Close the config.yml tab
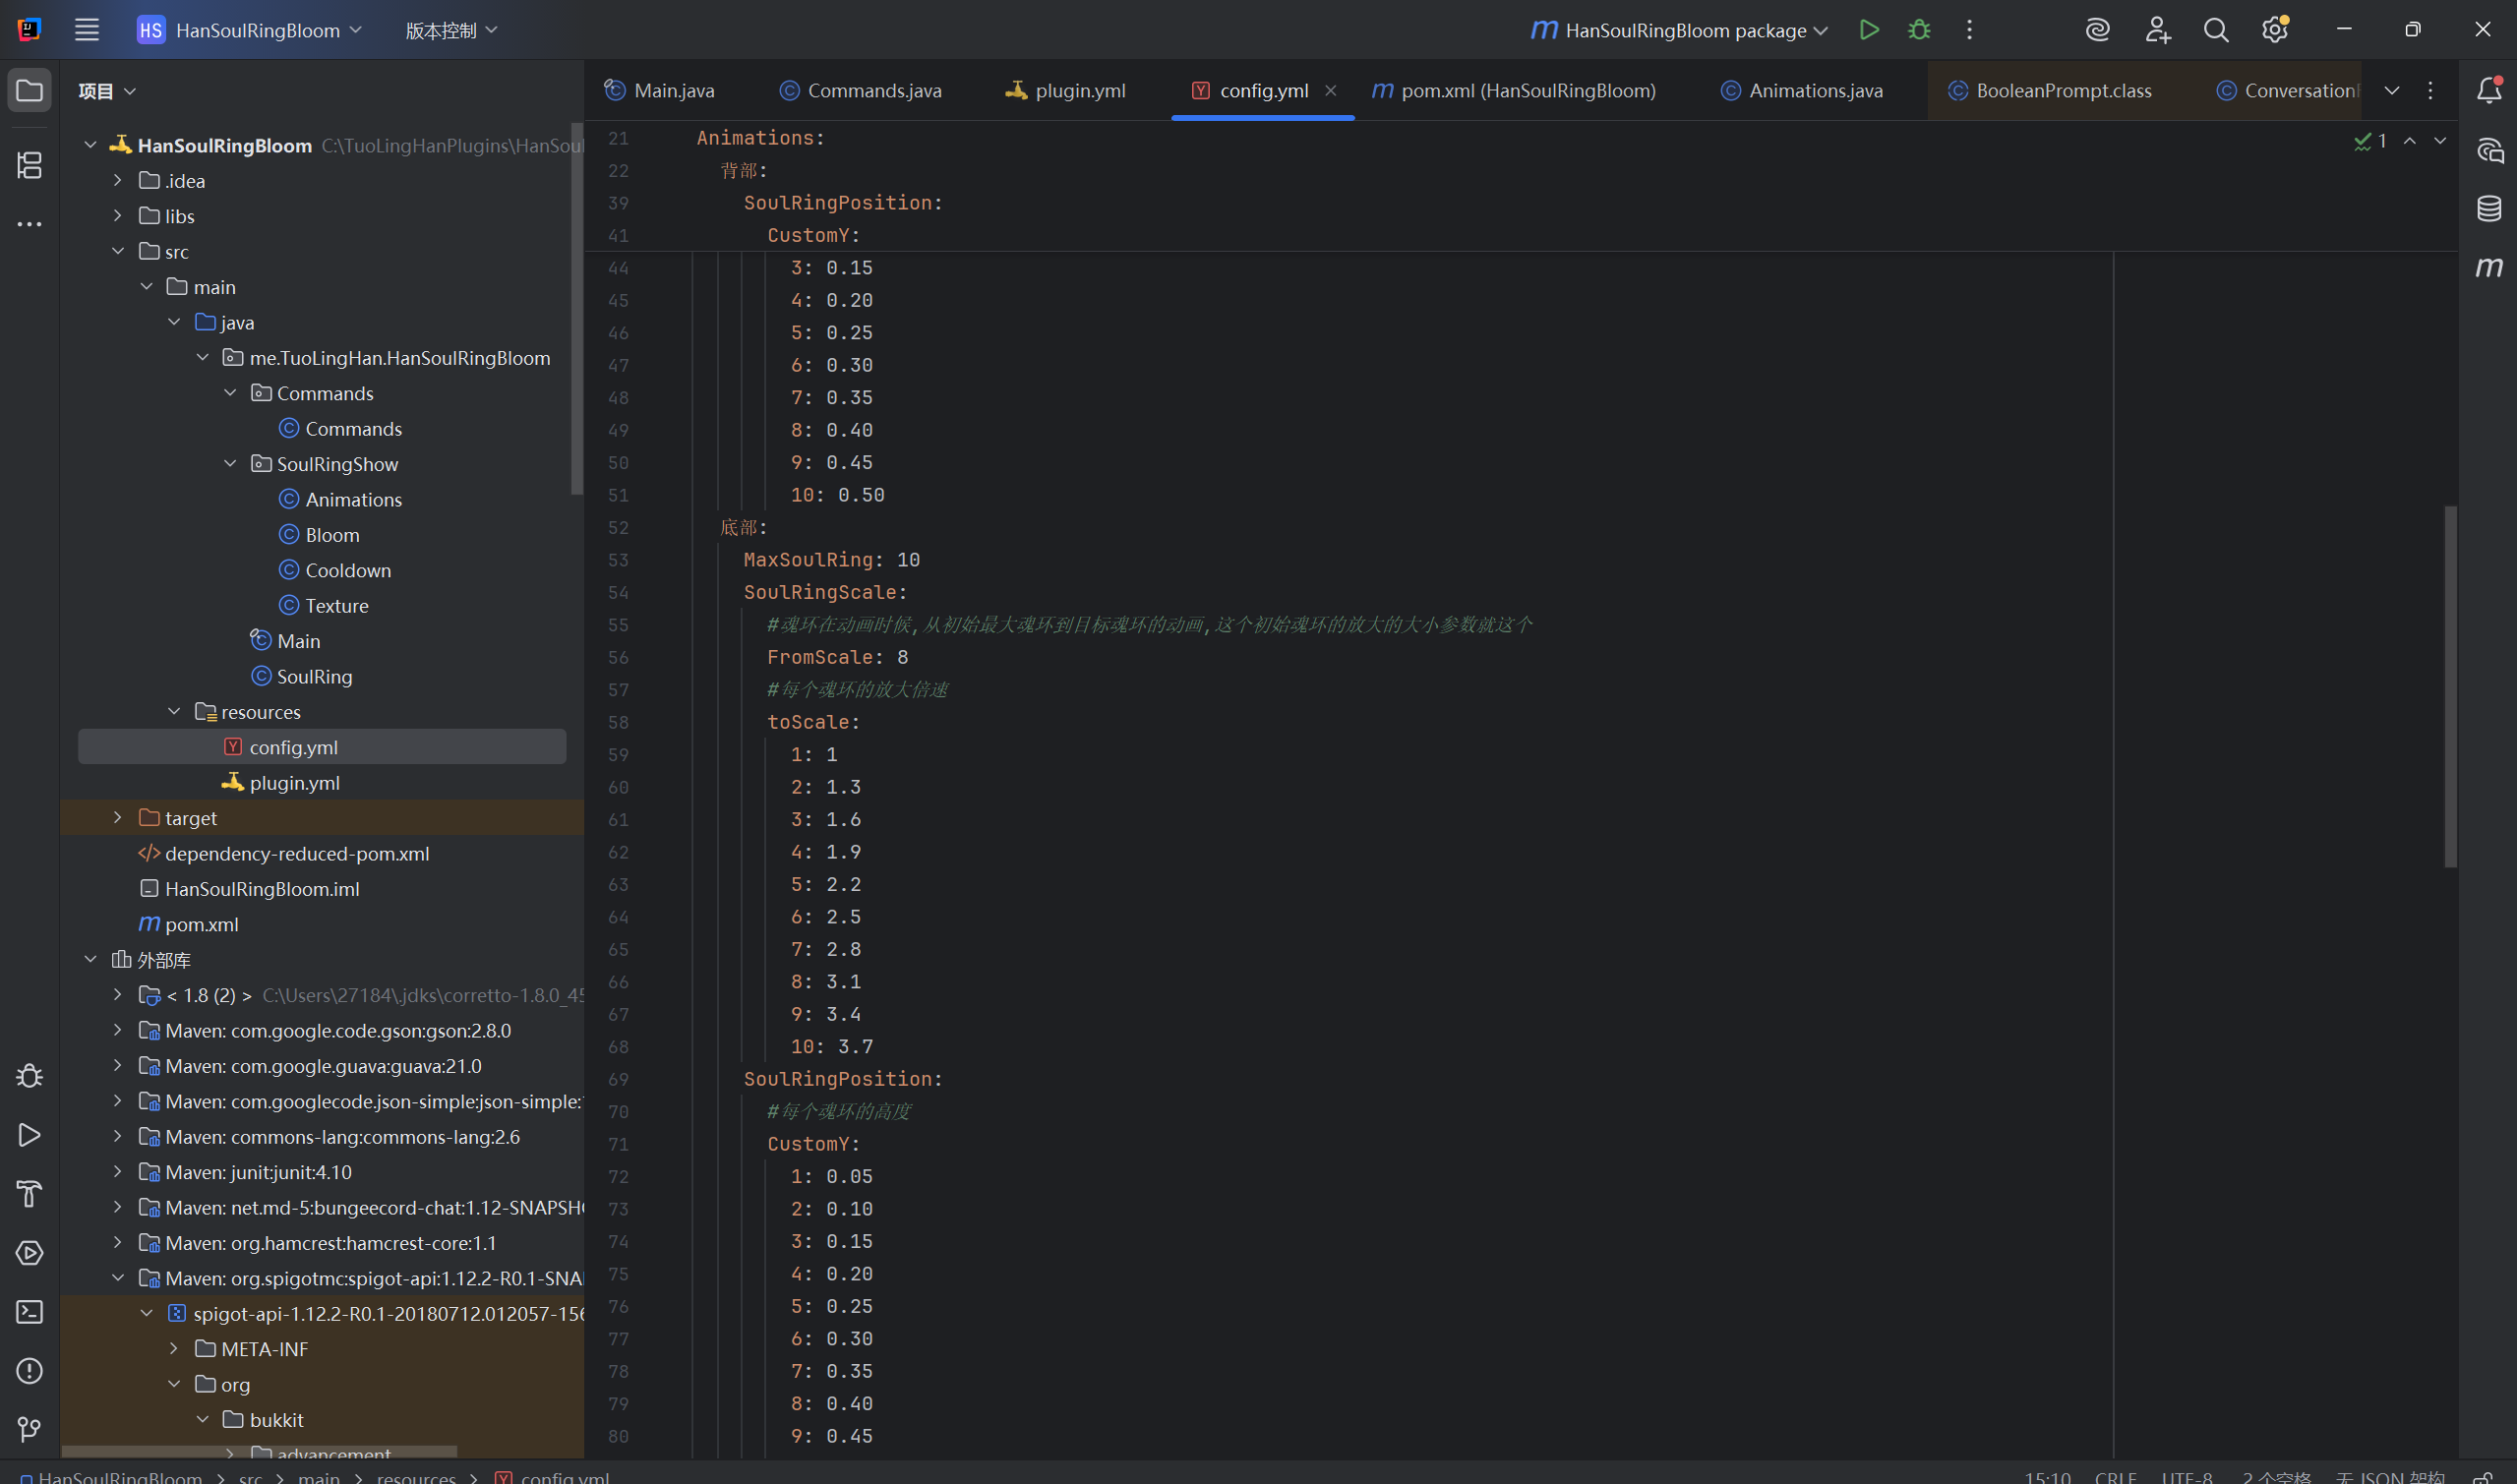The image size is (2517, 1484). click(1330, 91)
